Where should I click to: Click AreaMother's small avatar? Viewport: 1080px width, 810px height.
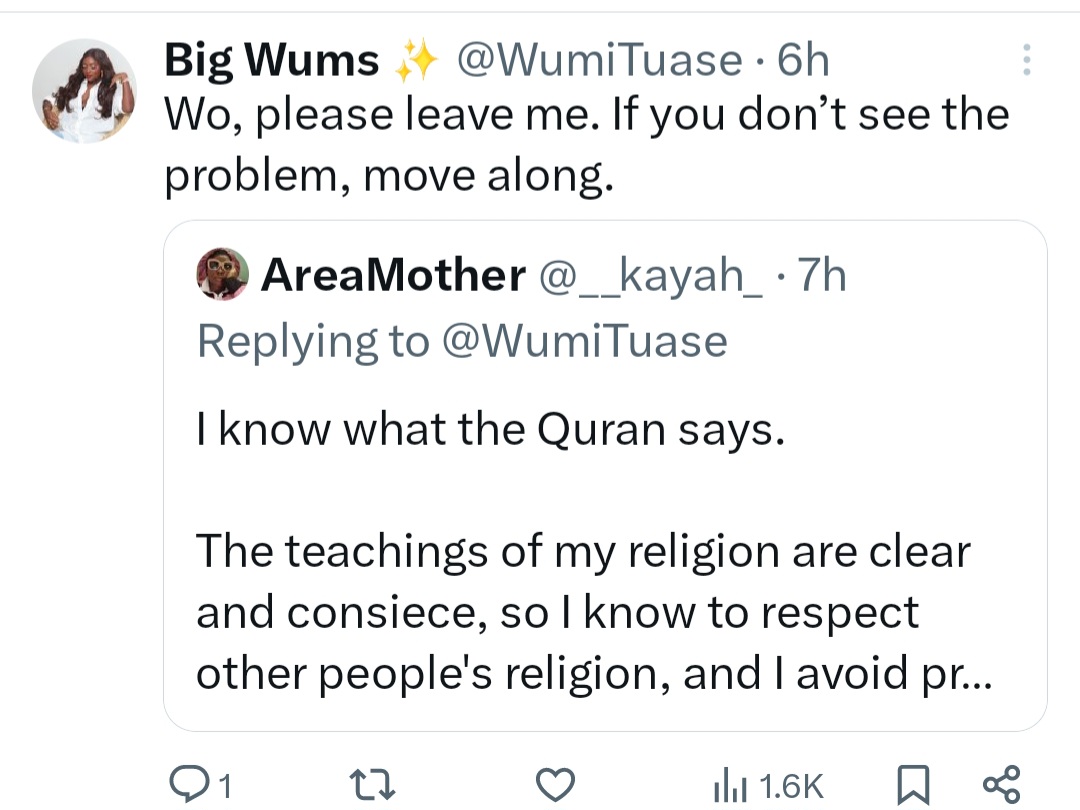tap(224, 273)
